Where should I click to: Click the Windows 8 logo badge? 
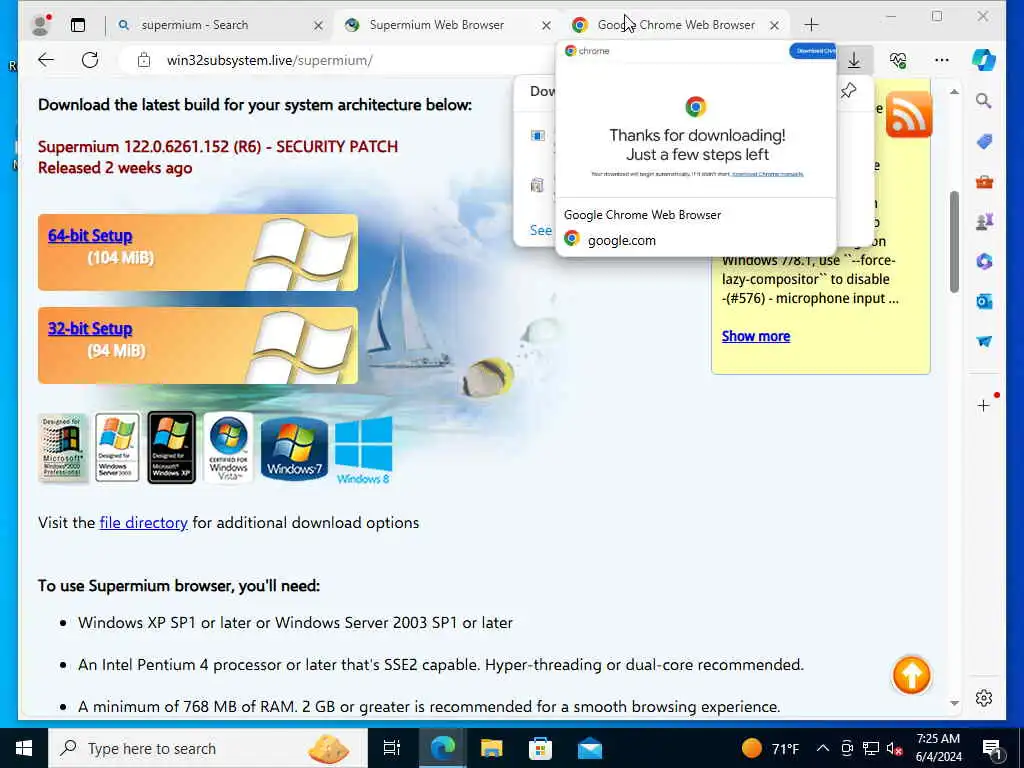click(x=364, y=450)
